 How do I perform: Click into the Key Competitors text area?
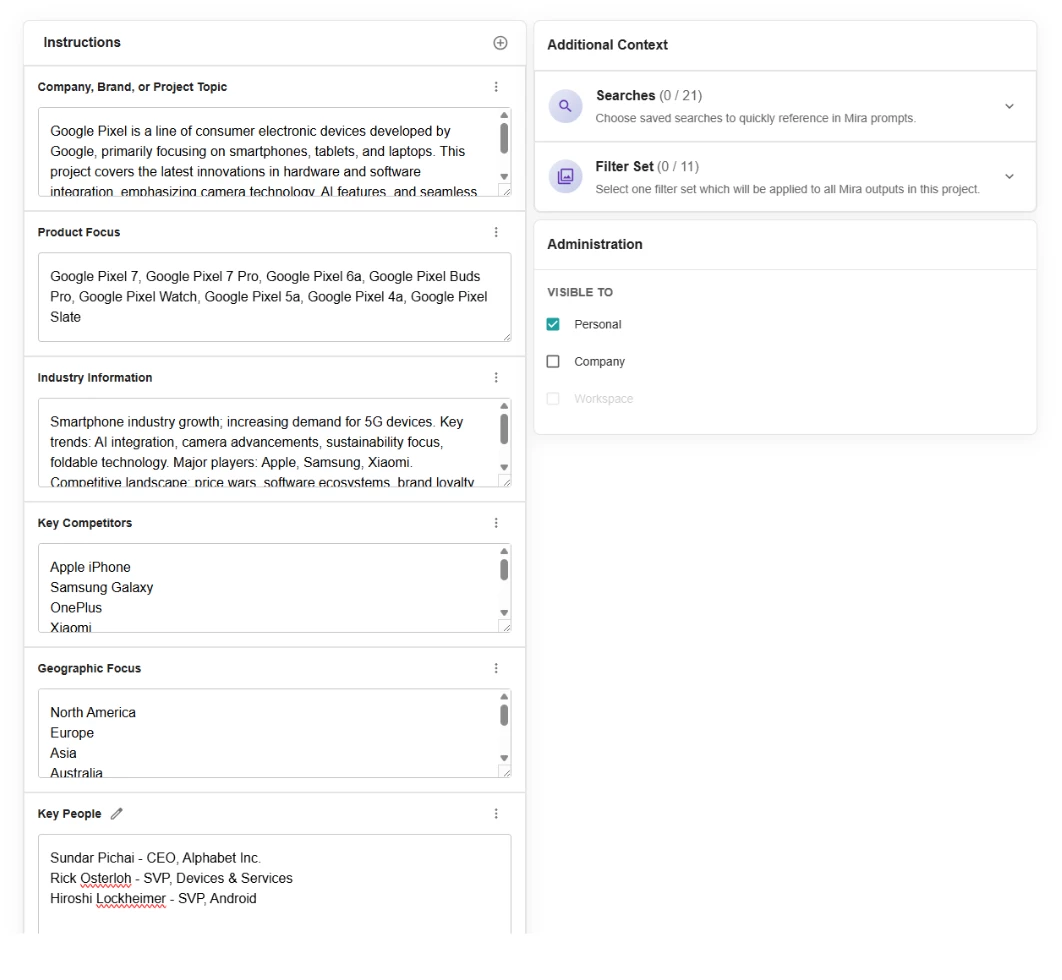pyautogui.click(x=274, y=588)
